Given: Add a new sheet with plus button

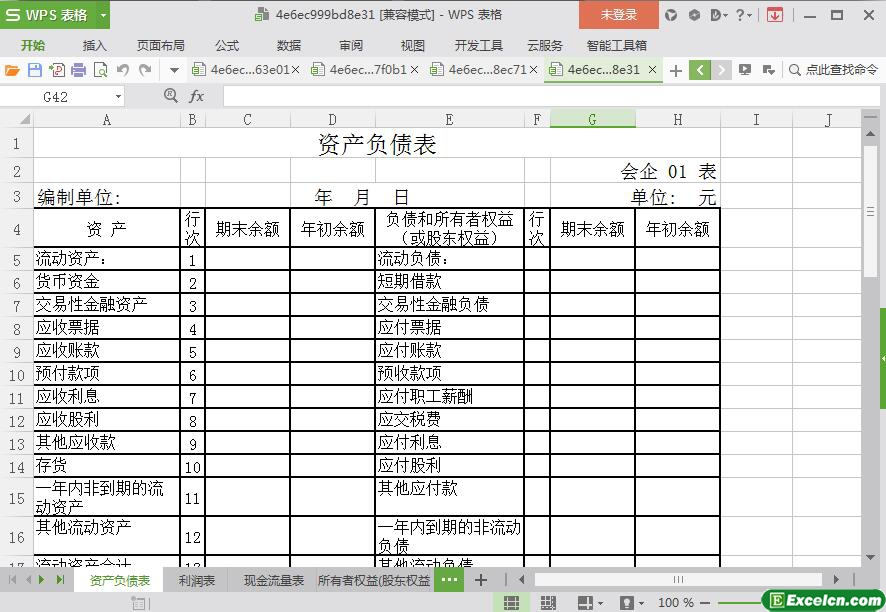Looking at the screenshot, I should 481,580.
